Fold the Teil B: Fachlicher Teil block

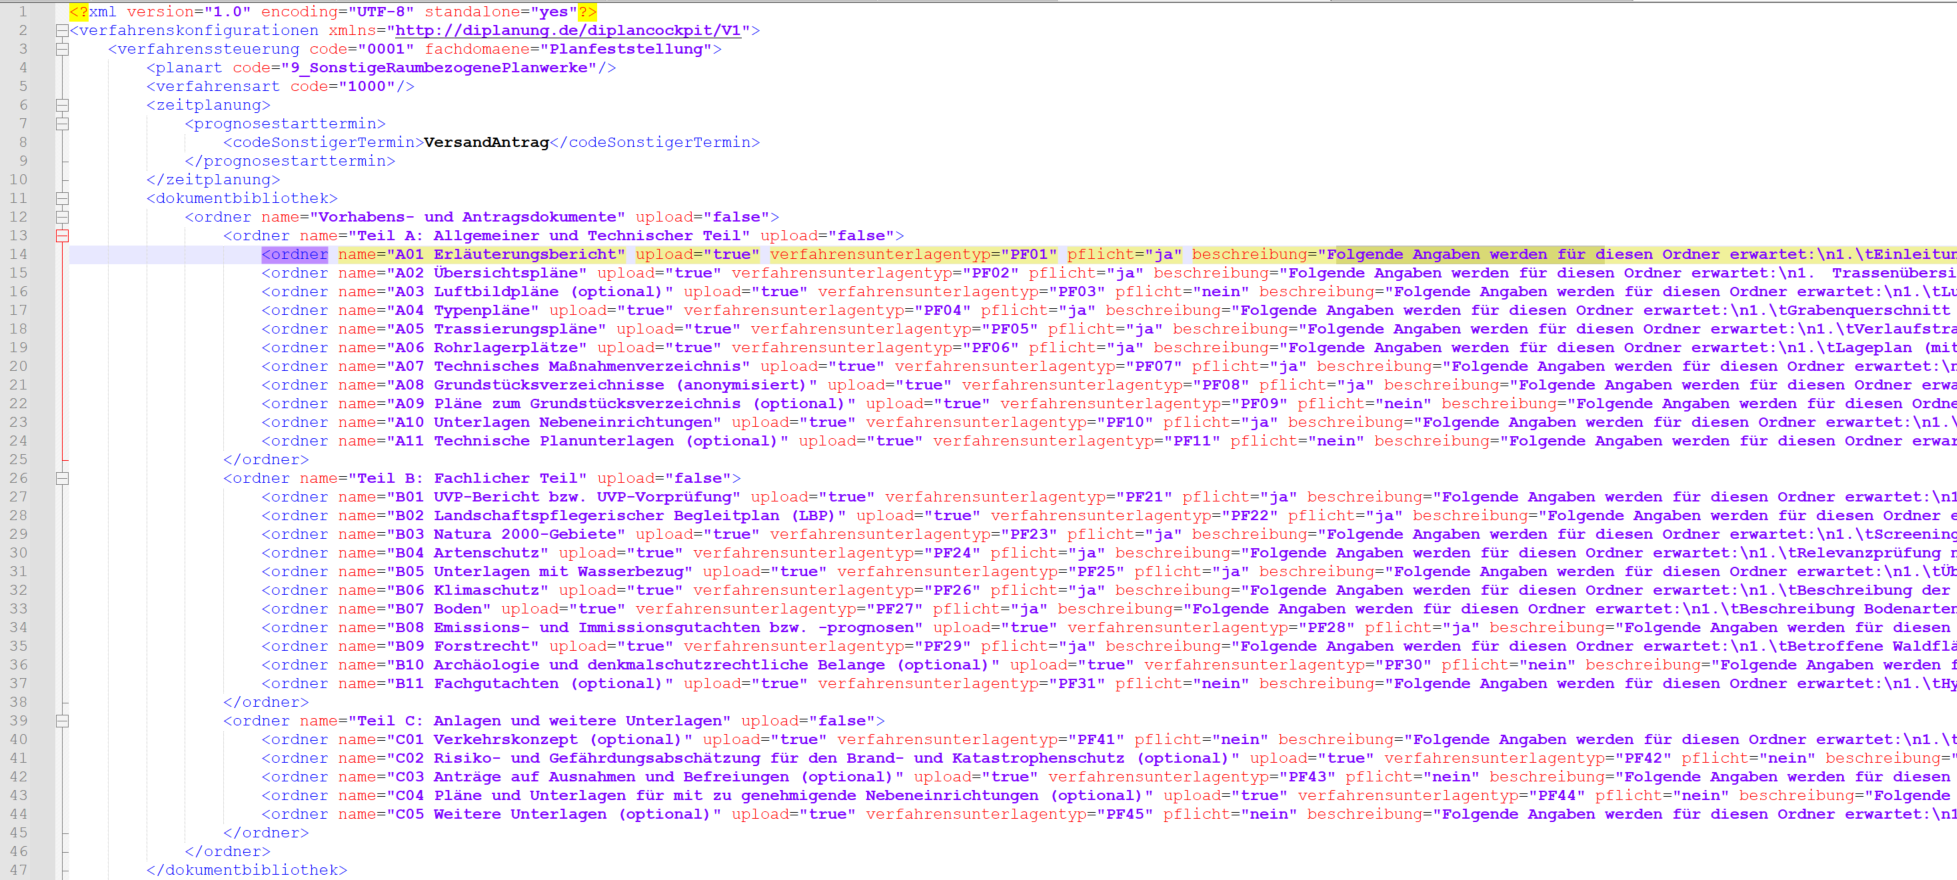pyautogui.click(x=62, y=479)
